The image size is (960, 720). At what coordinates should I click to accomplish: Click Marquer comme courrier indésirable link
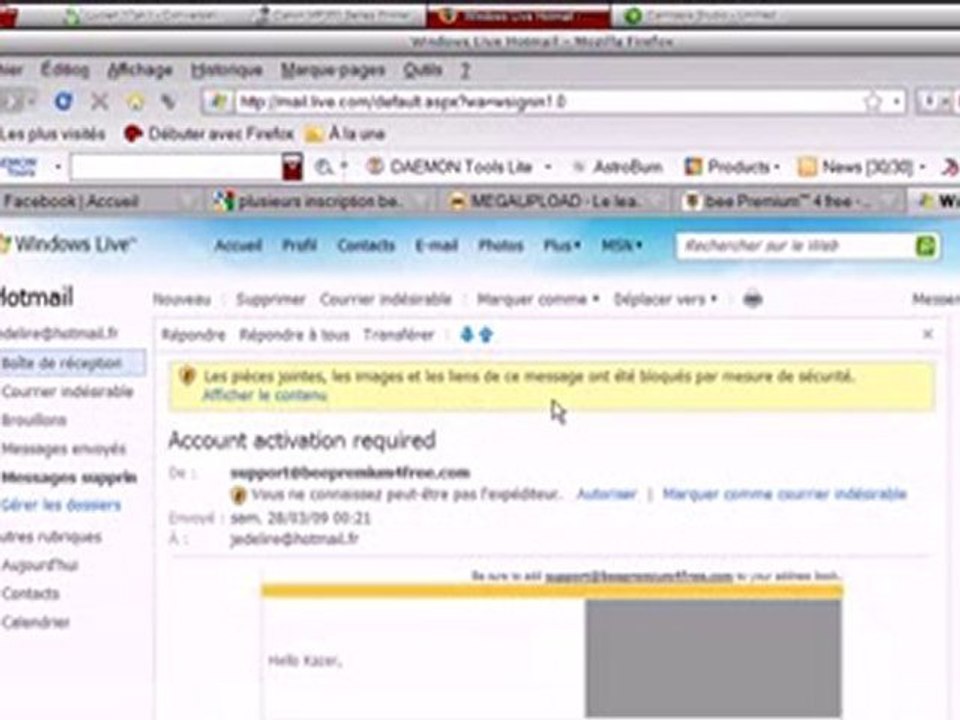(784, 494)
